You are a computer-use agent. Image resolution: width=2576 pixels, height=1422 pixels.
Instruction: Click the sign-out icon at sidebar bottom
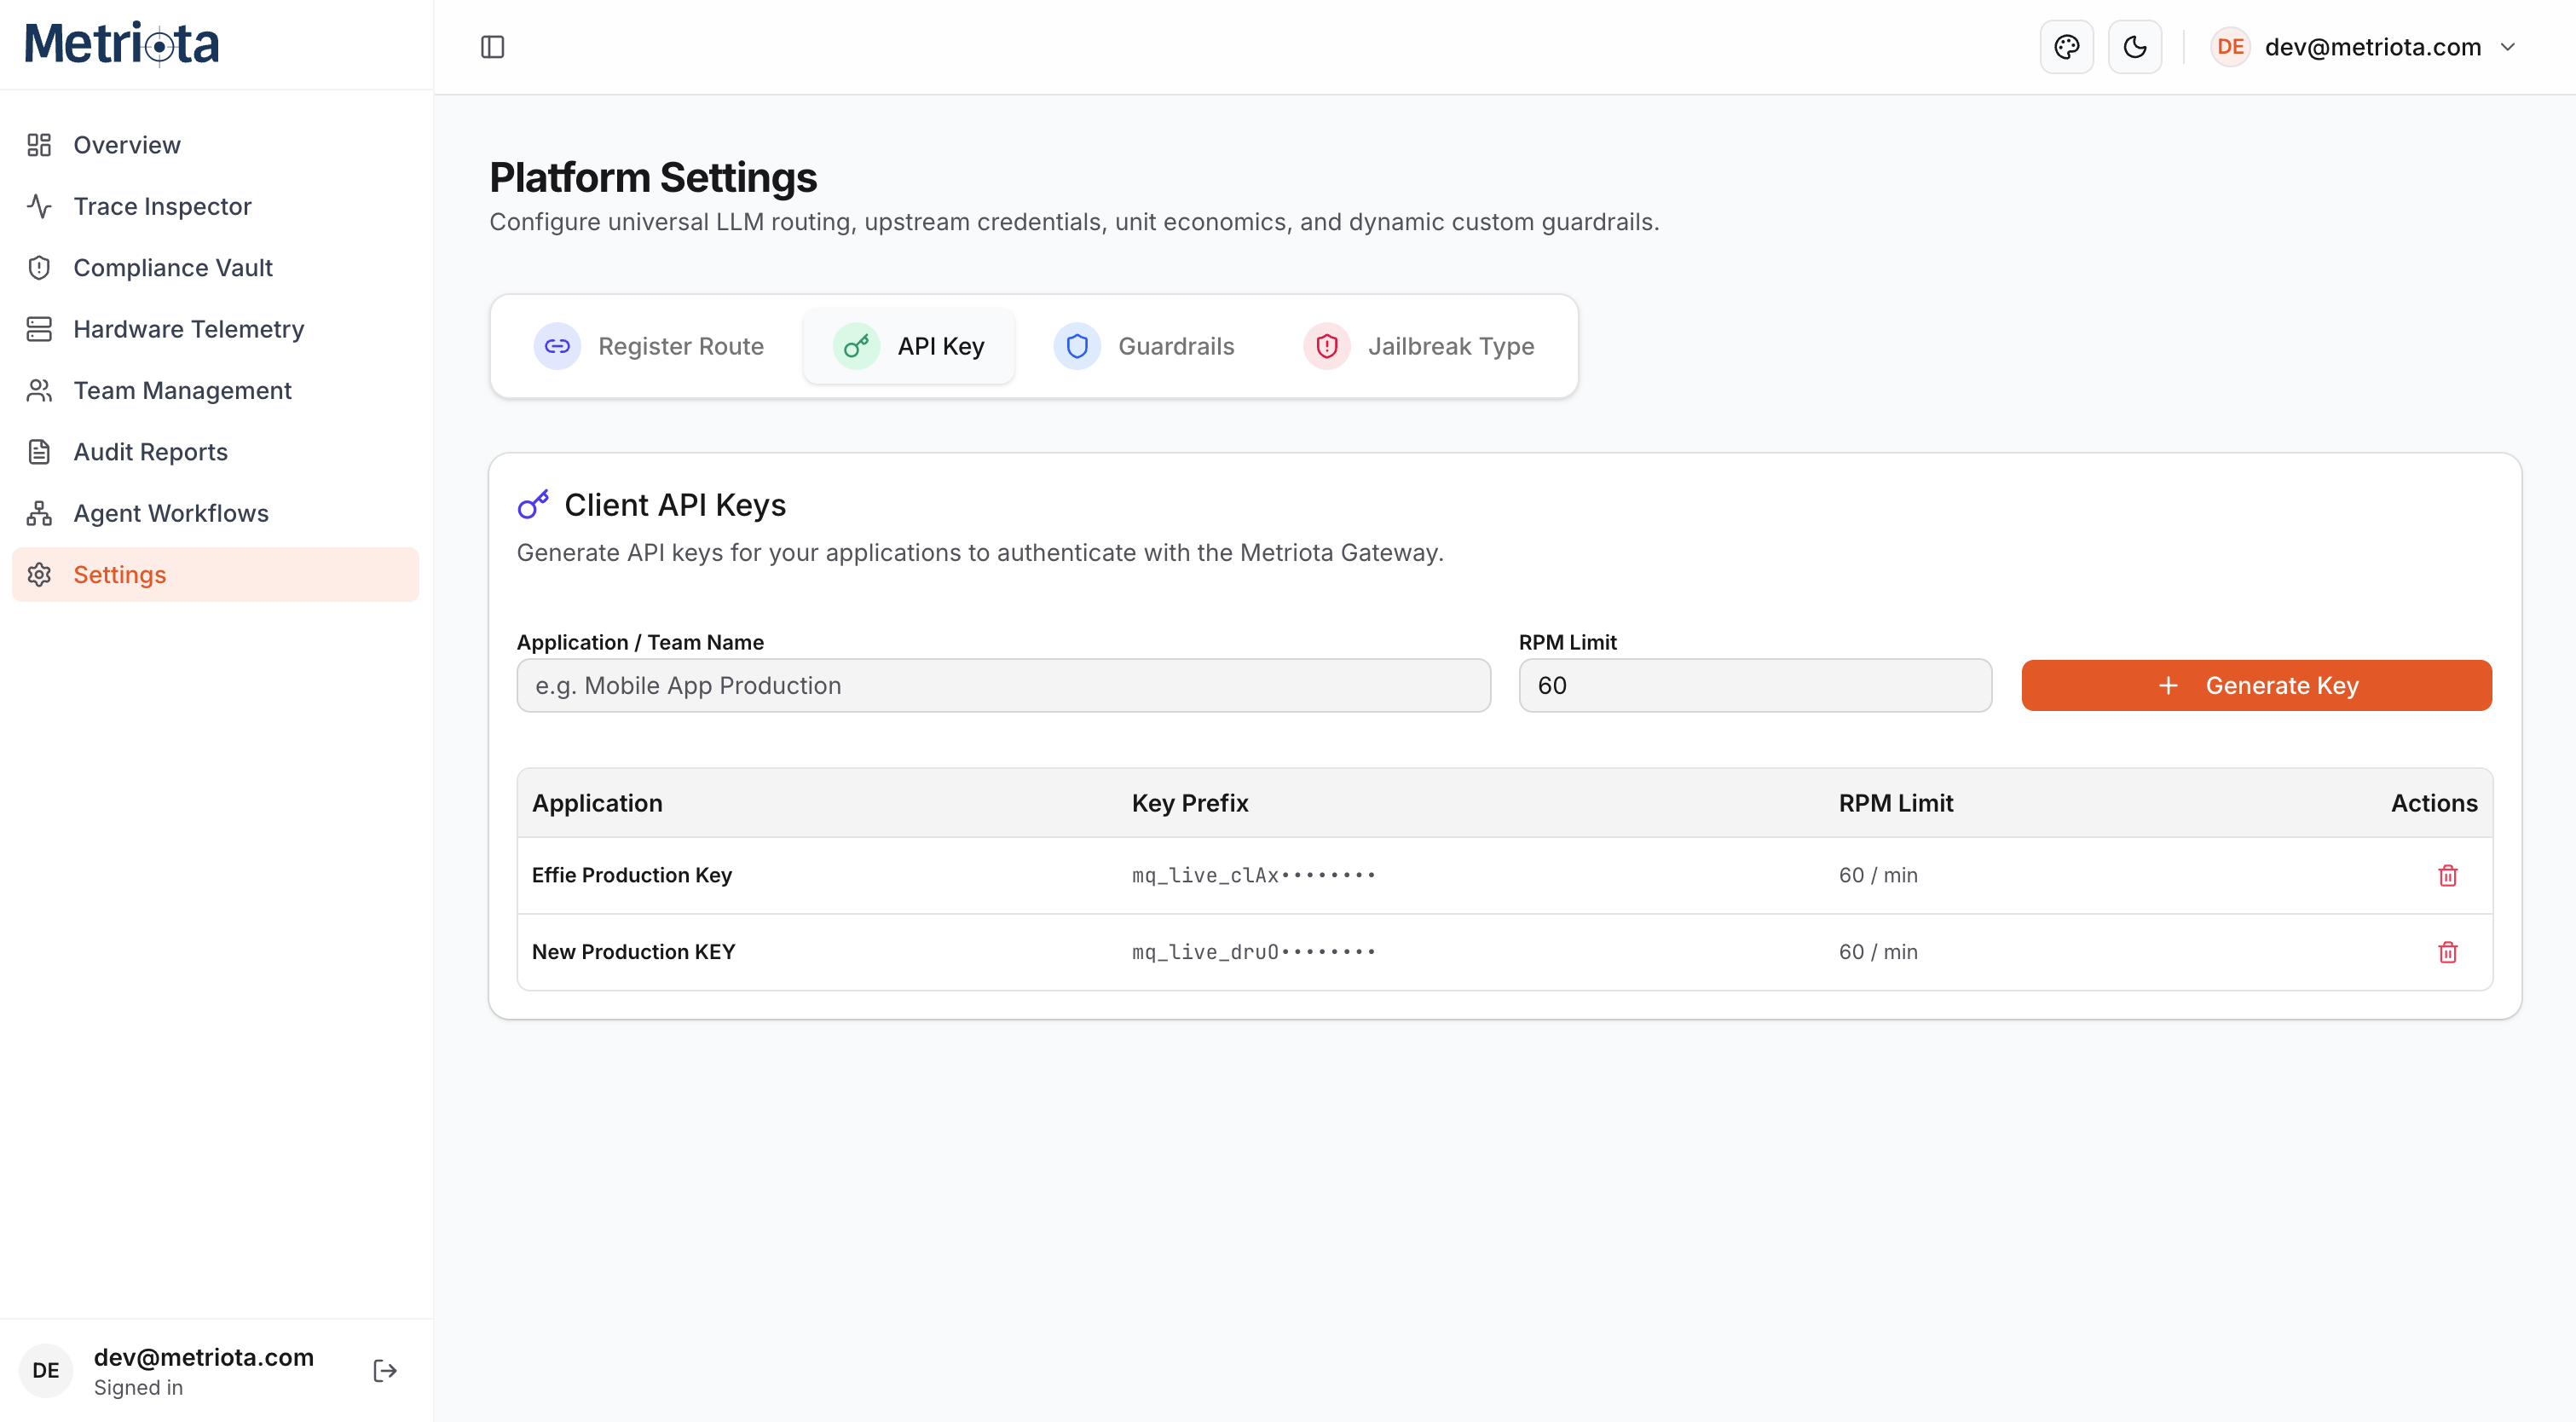point(385,1370)
